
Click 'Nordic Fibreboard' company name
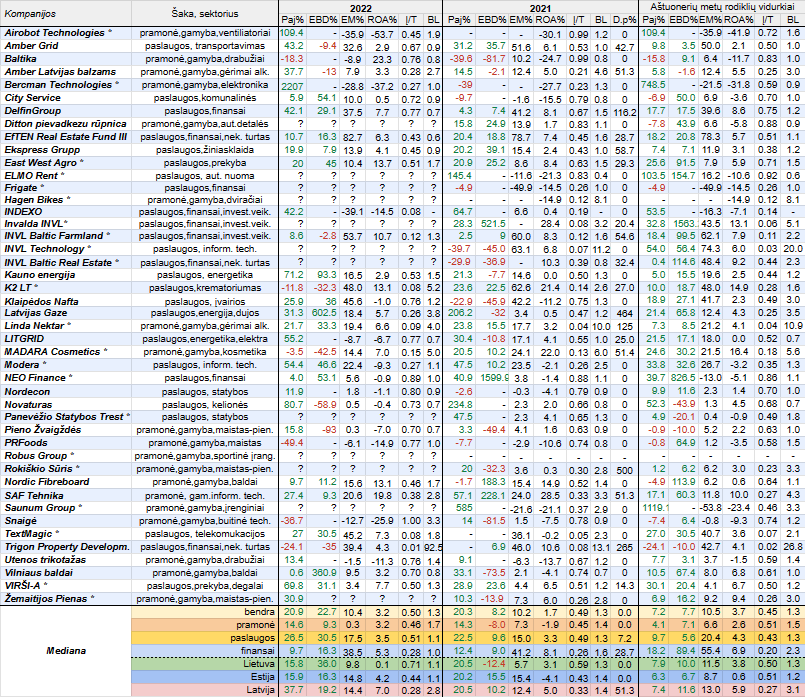point(66,482)
